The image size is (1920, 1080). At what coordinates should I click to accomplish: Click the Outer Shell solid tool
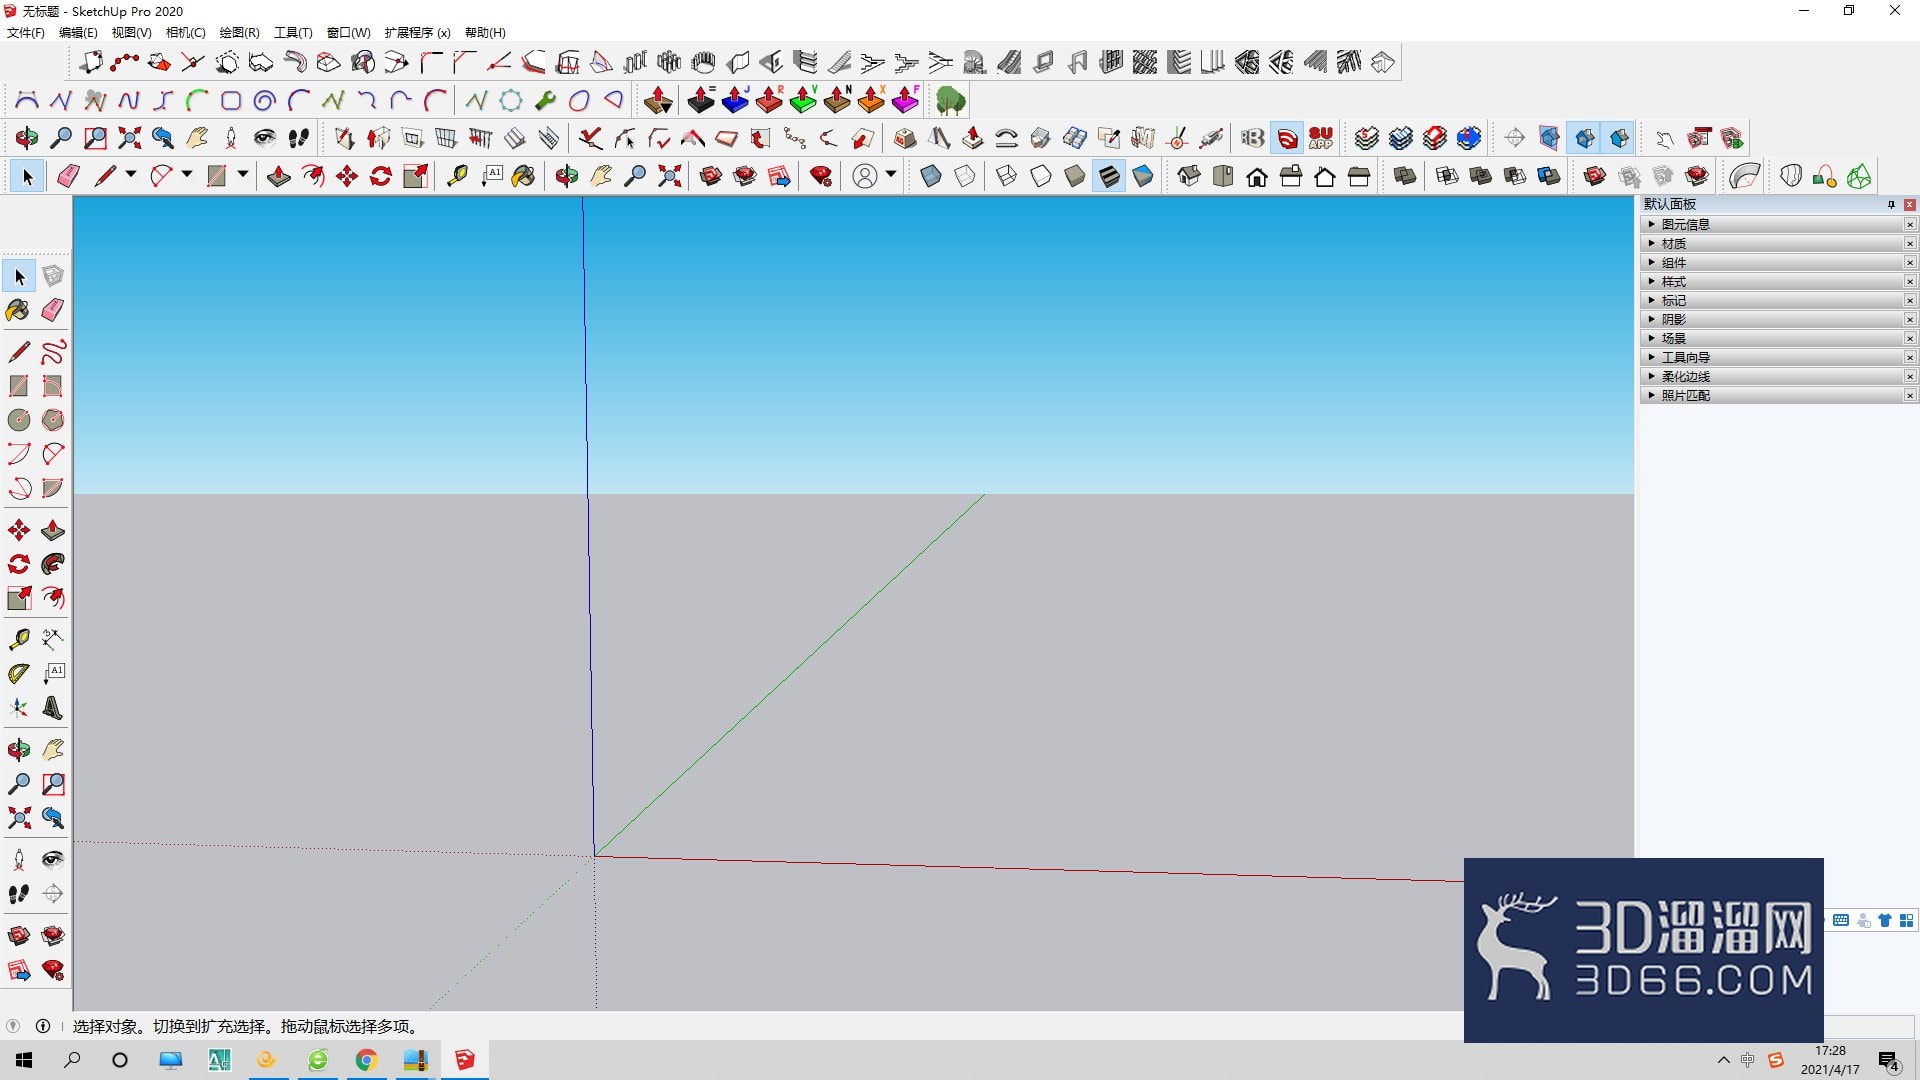click(1405, 177)
